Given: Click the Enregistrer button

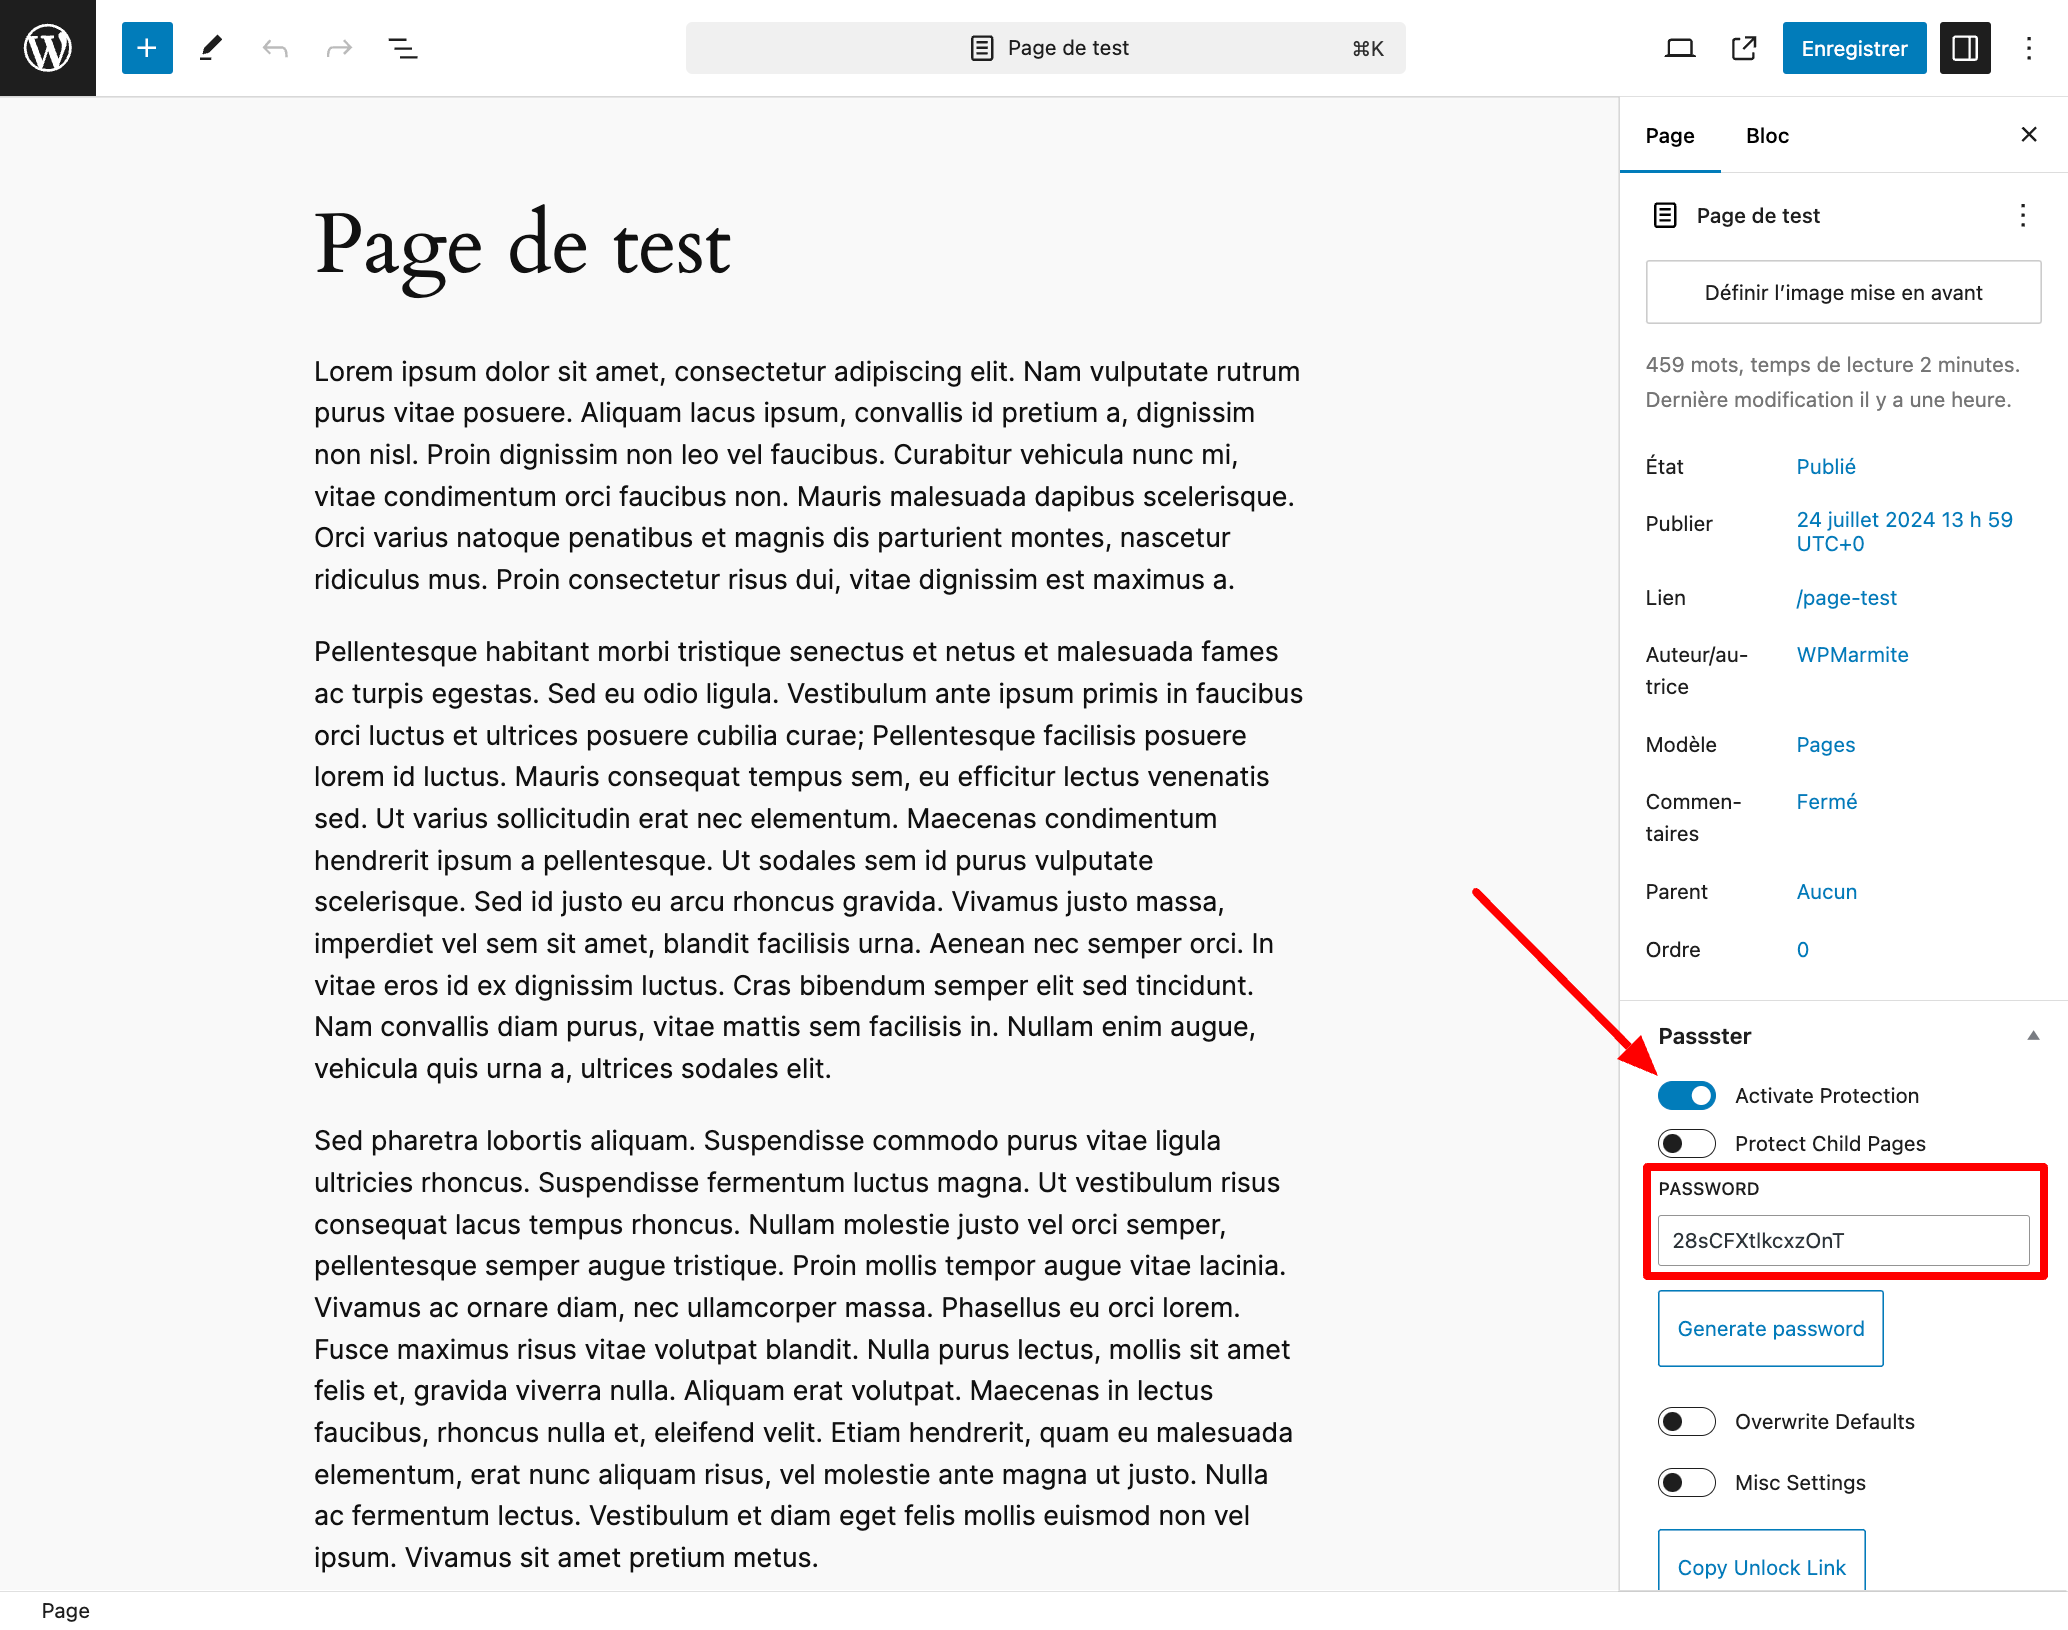Looking at the screenshot, I should tap(1853, 48).
